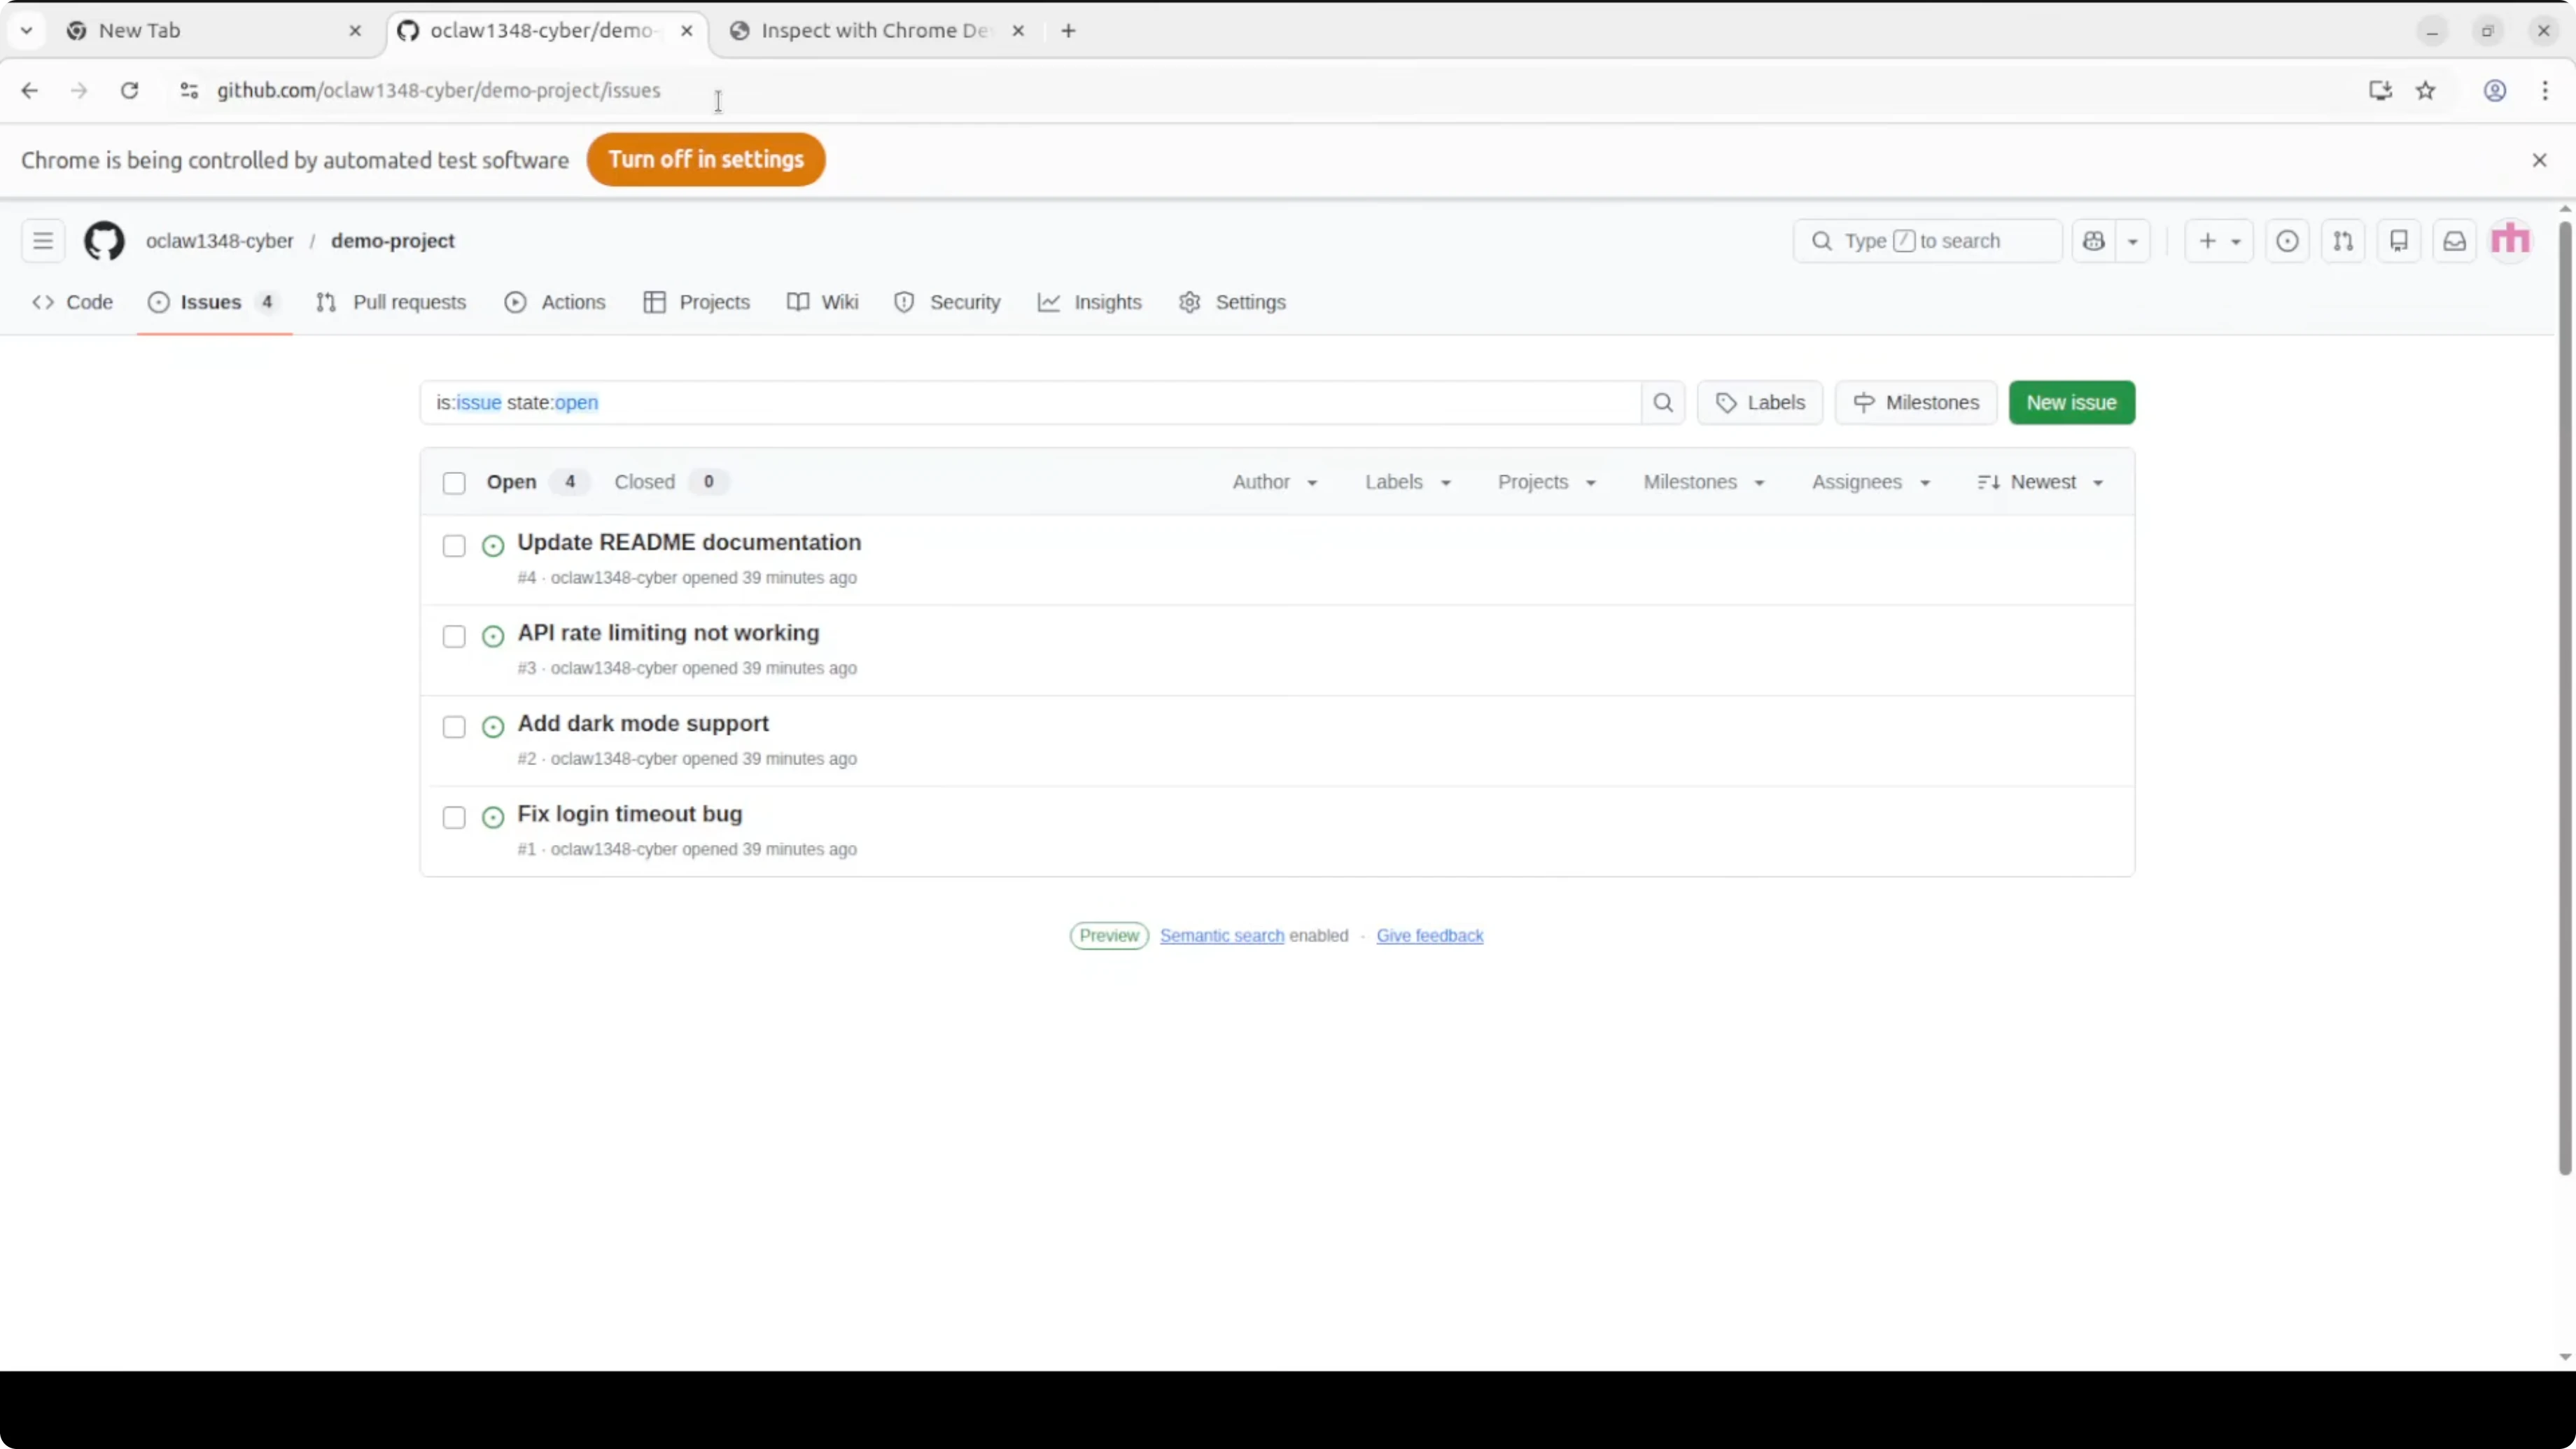
Task: Click the New issue button
Action: coord(2071,402)
